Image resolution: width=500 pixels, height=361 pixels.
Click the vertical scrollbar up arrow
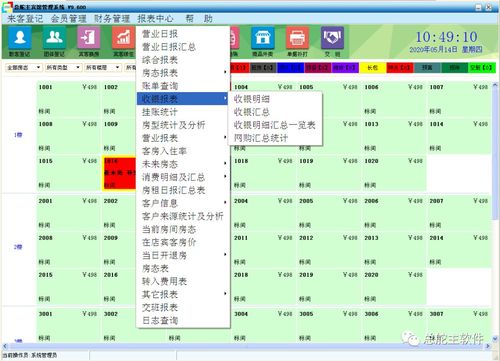click(x=495, y=85)
